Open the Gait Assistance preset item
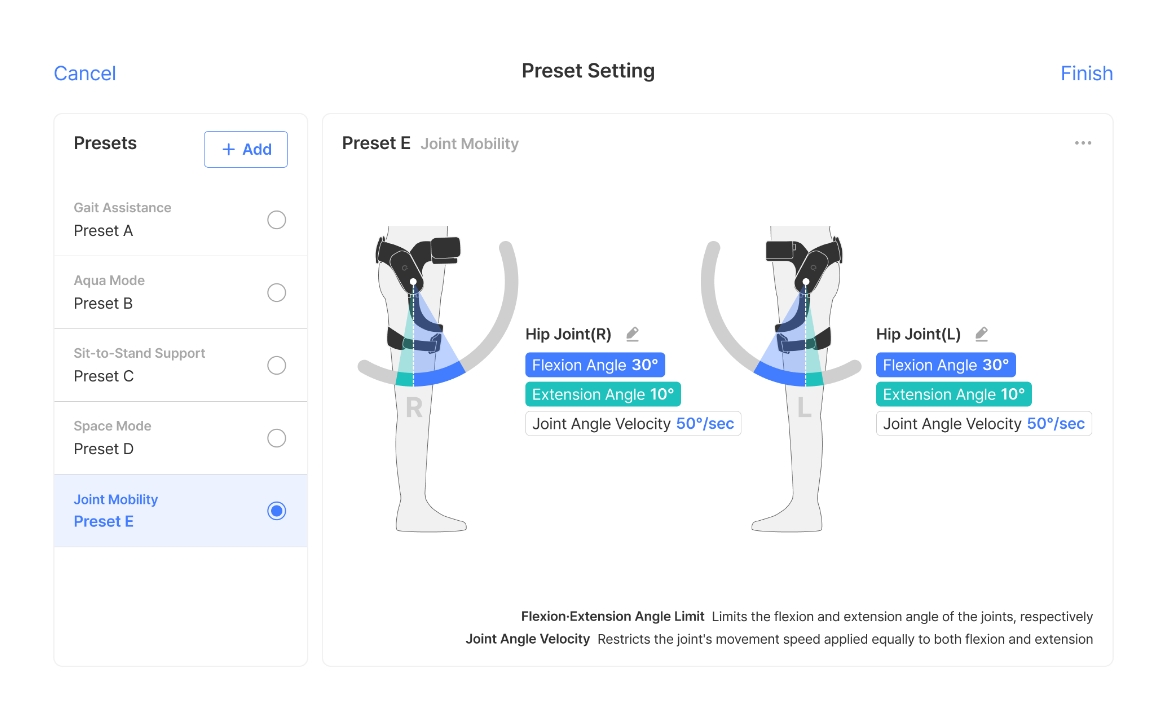The height and width of the screenshot is (723, 1166). point(160,220)
